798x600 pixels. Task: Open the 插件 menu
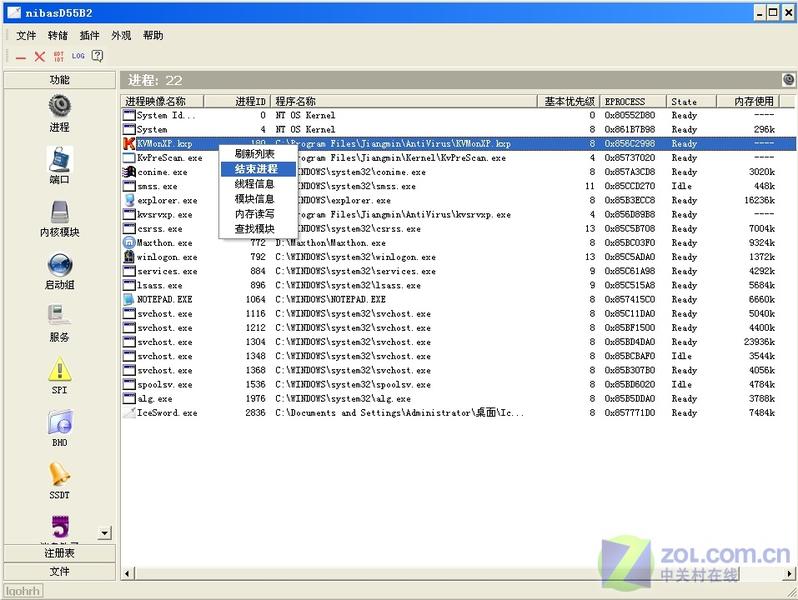(x=90, y=35)
